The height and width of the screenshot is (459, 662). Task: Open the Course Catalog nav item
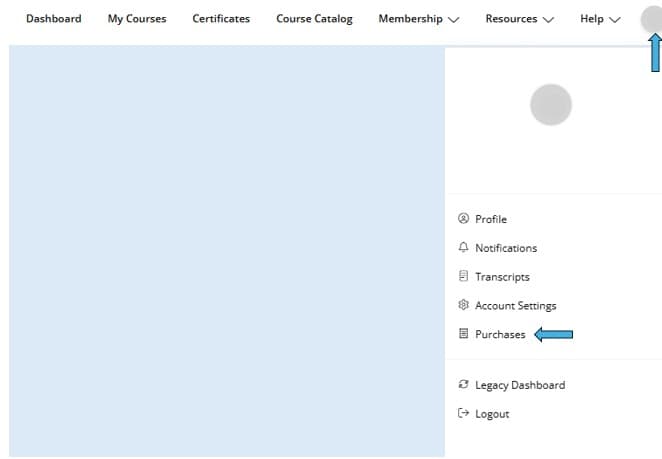[314, 19]
